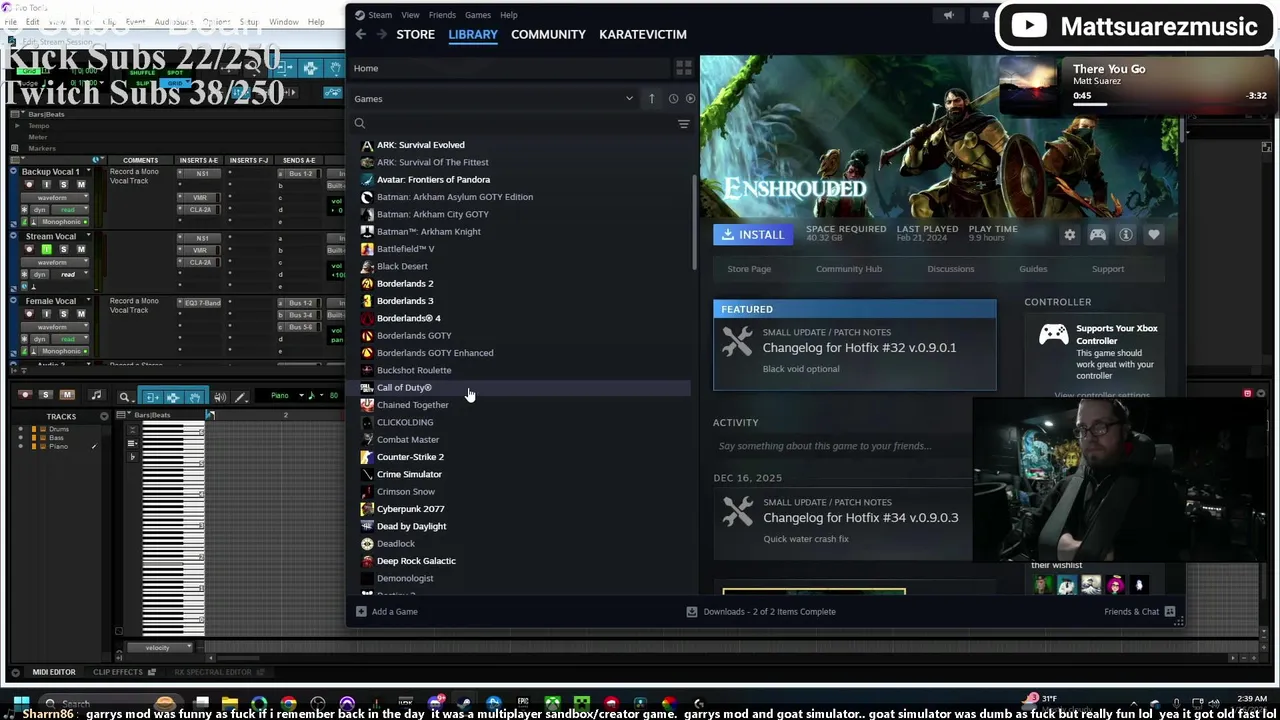Switch to CLIP EFFECTS tab in Pro Tools

pyautogui.click(x=118, y=672)
